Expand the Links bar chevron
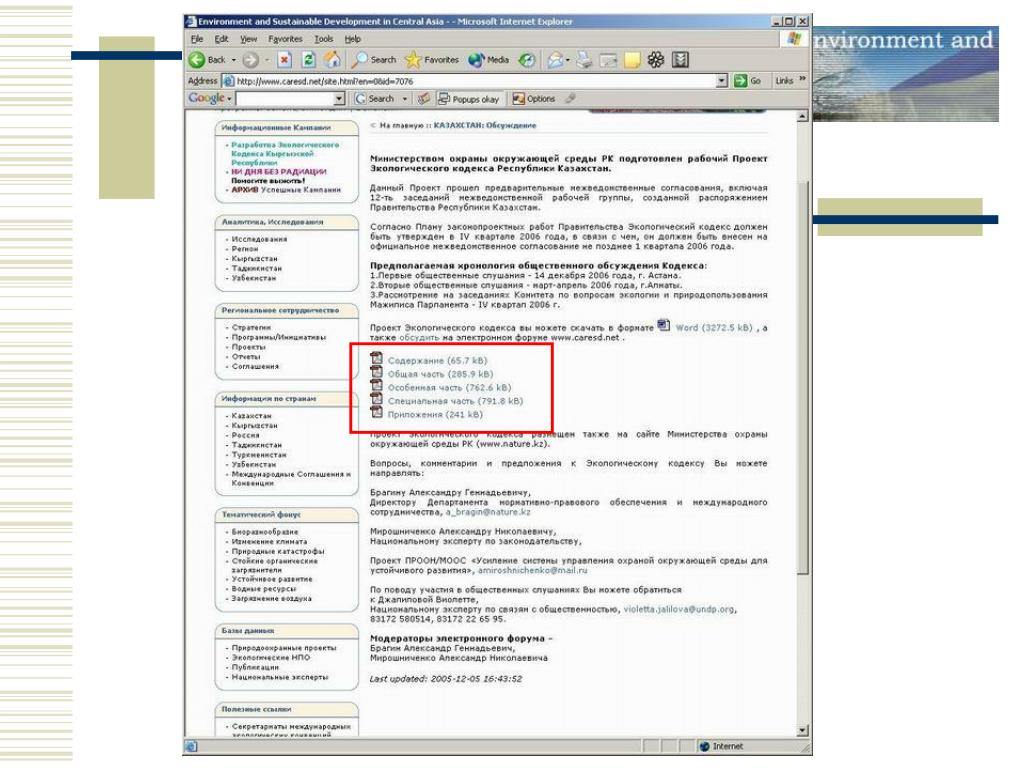 803,80
